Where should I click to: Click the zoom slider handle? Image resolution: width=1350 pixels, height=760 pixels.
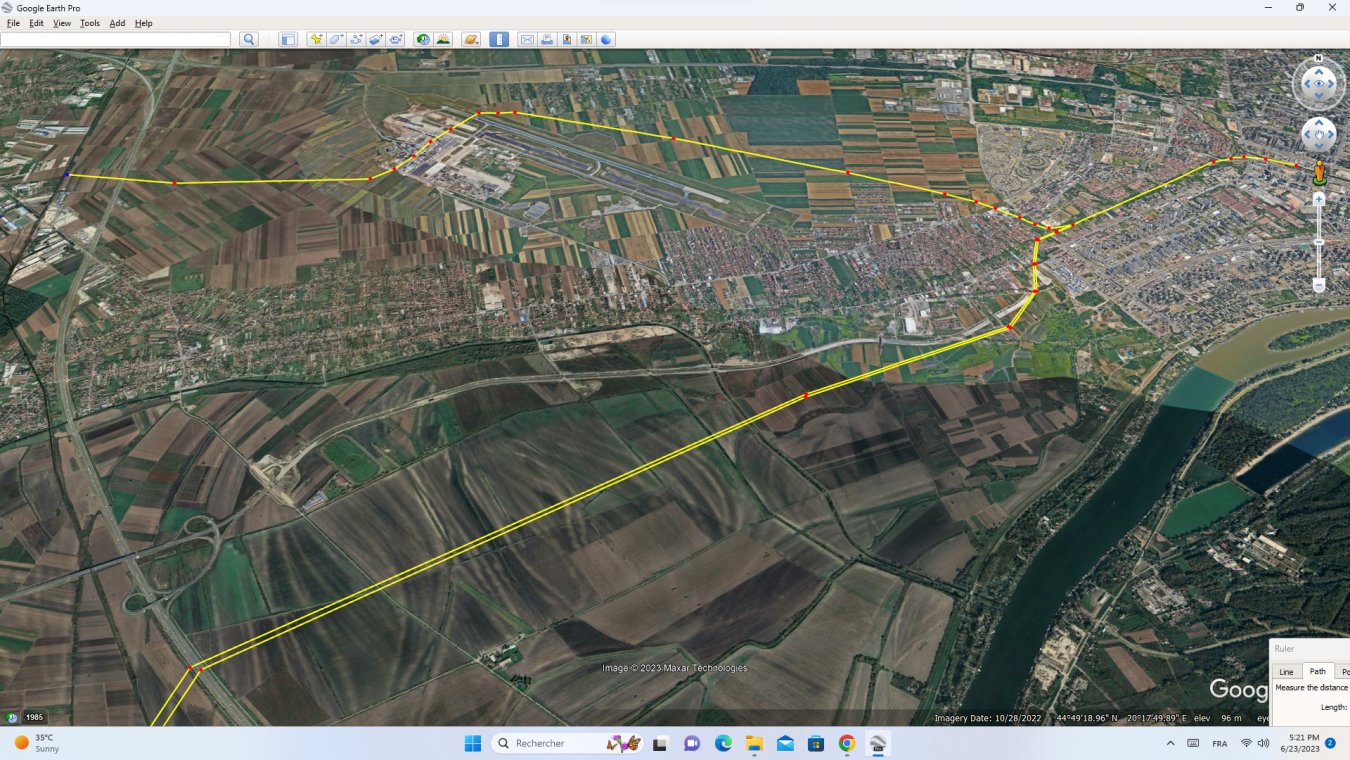click(1318, 242)
